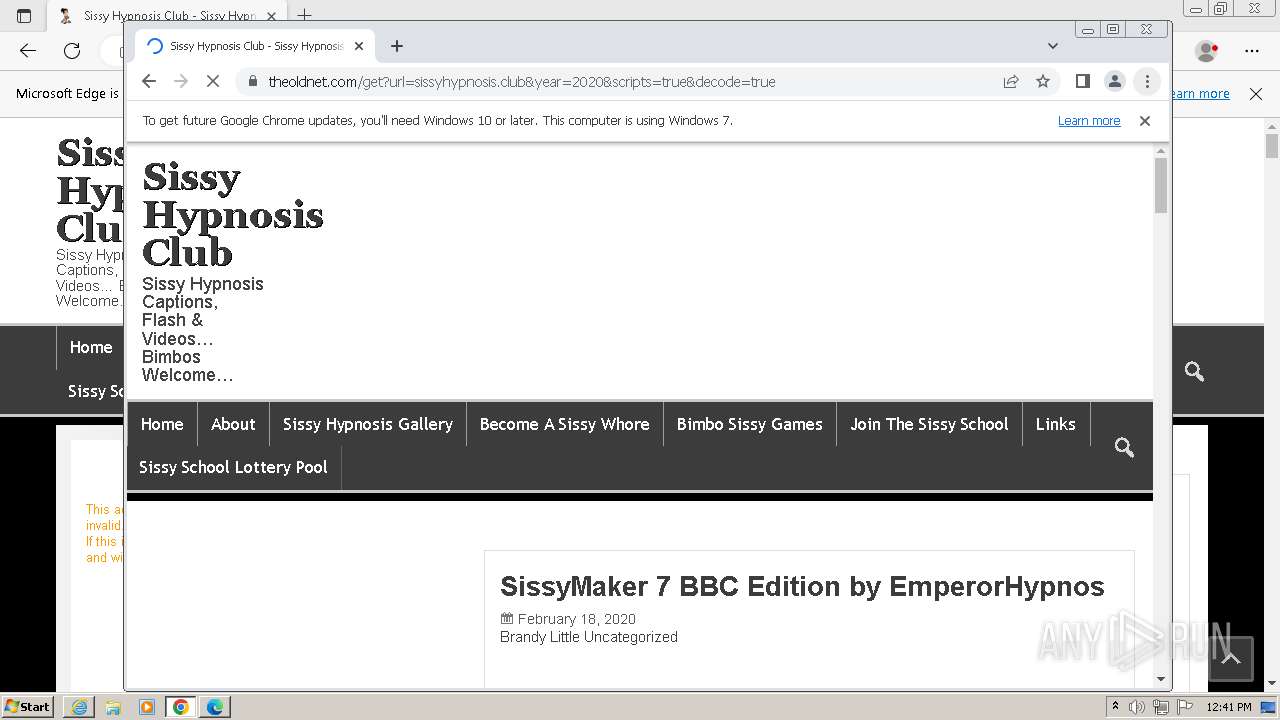Open Windows Media Player taskbar icon
Viewport: 1280px width, 720px height.
[x=147, y=707]
